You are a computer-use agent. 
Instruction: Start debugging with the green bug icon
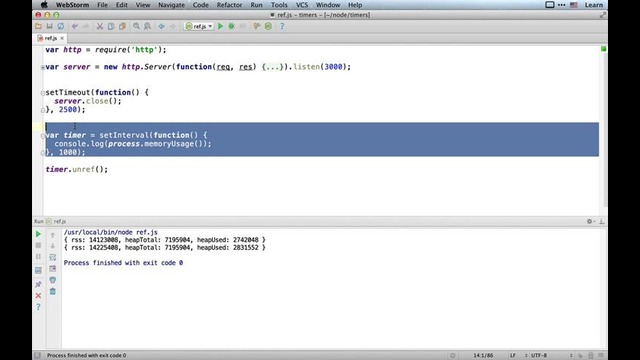point(231,26)
